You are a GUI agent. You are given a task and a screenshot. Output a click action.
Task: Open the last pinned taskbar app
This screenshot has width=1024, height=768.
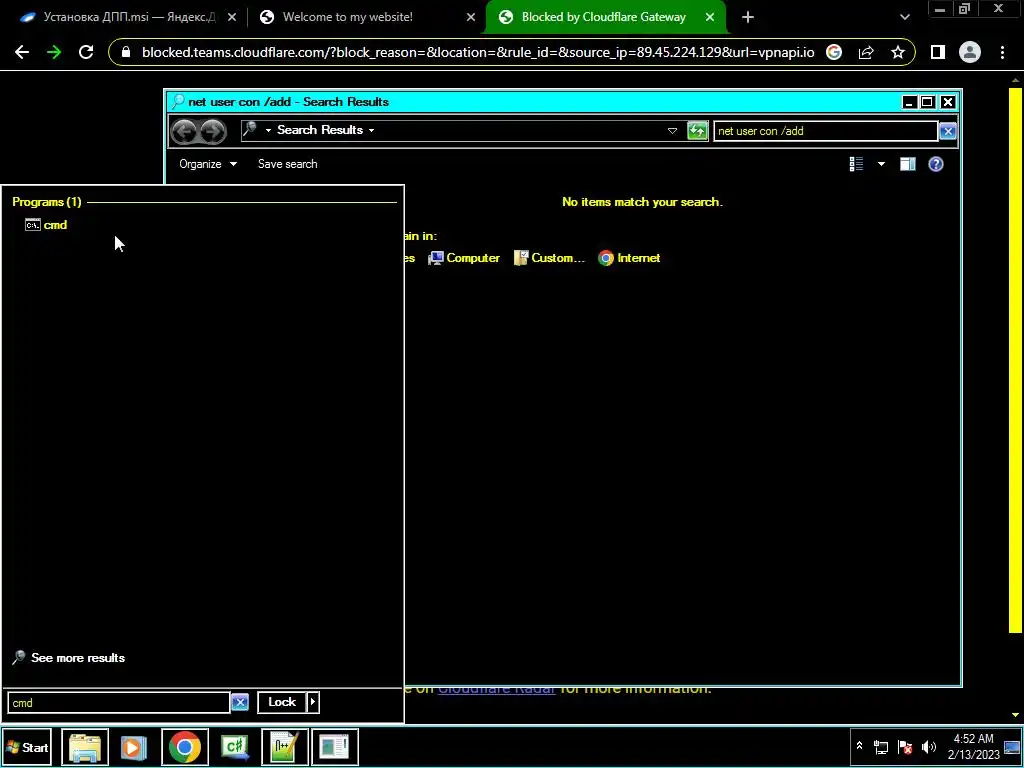click(x=335, y=747)
